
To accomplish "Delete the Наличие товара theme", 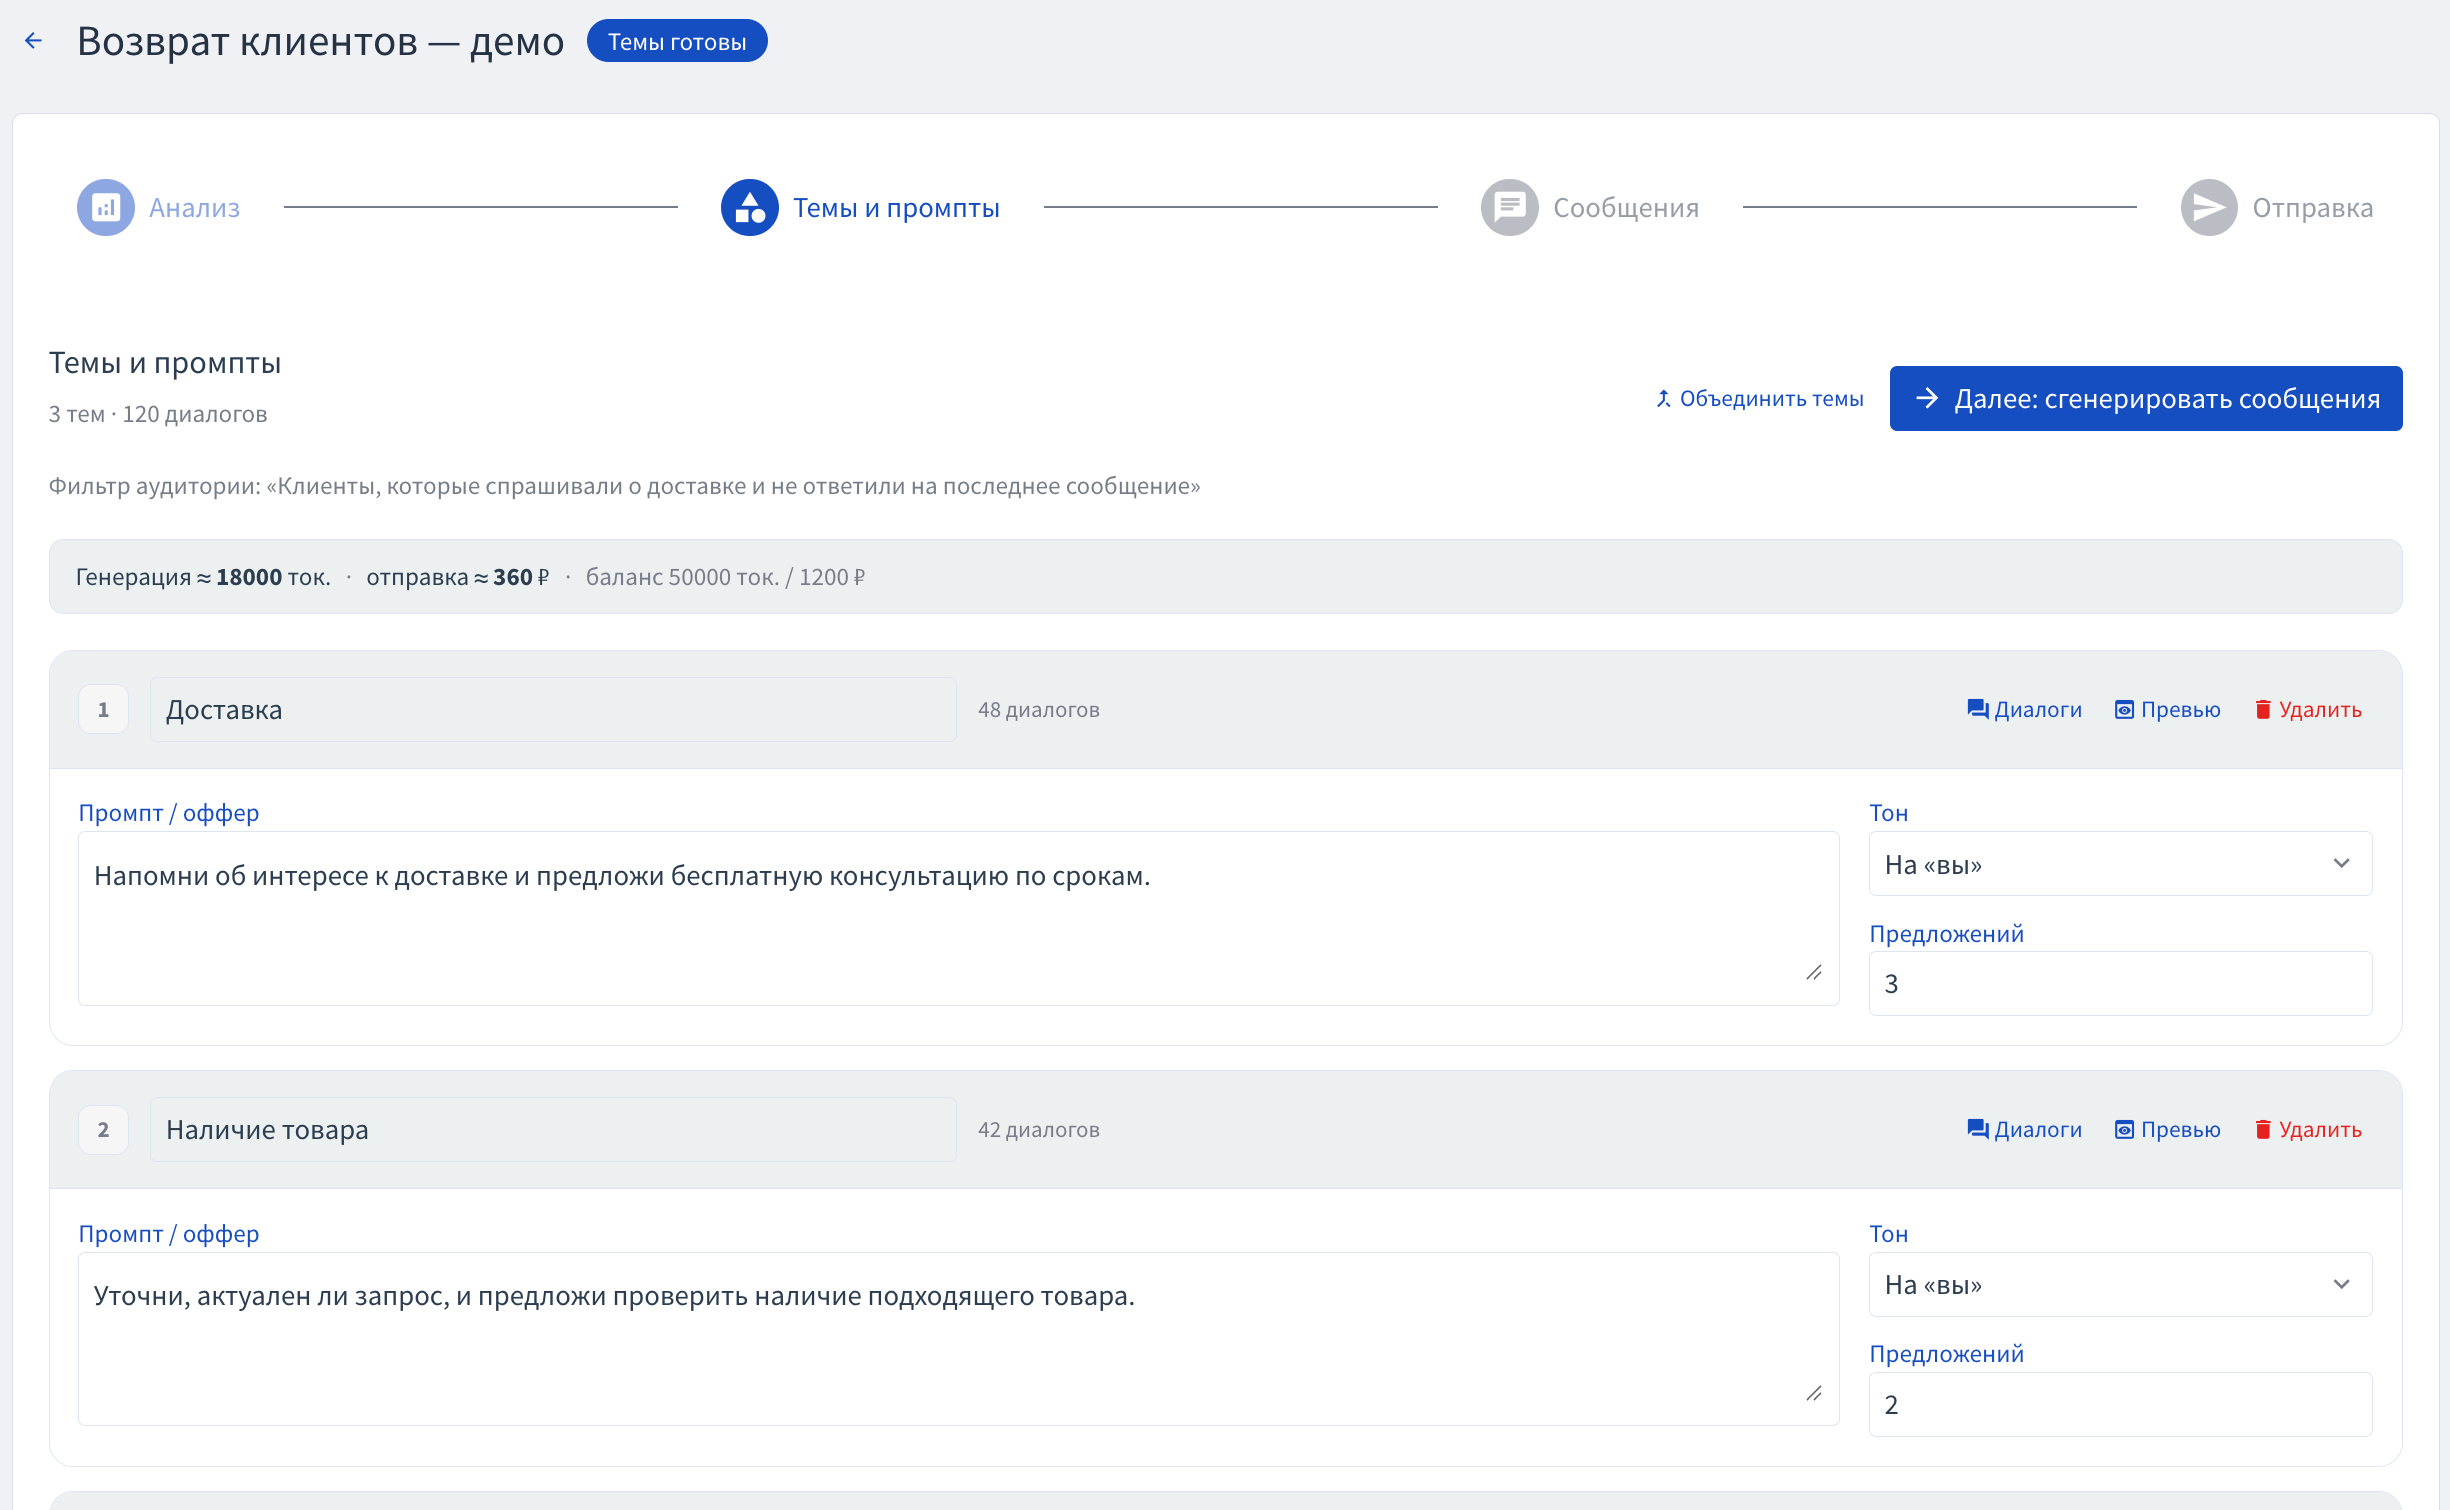I will 2308,1129.
